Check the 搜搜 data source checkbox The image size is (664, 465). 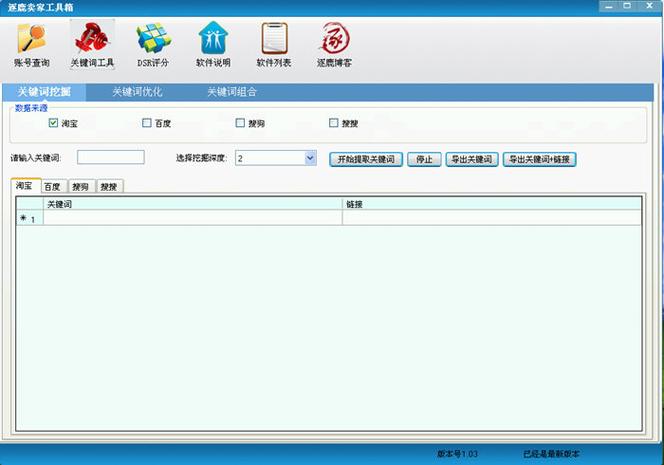(x=334, y=124)
